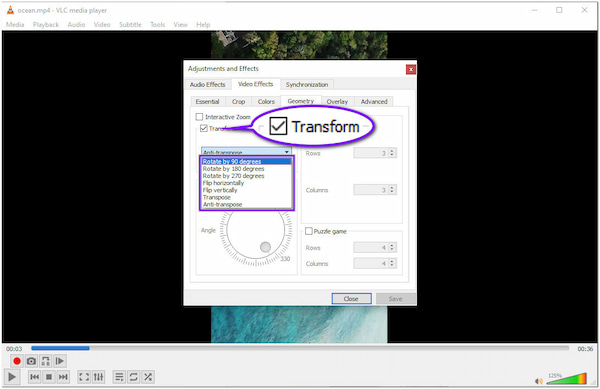
Task: Start playback with the Play button
Action: pyautogui.click(x=11, y=377)
